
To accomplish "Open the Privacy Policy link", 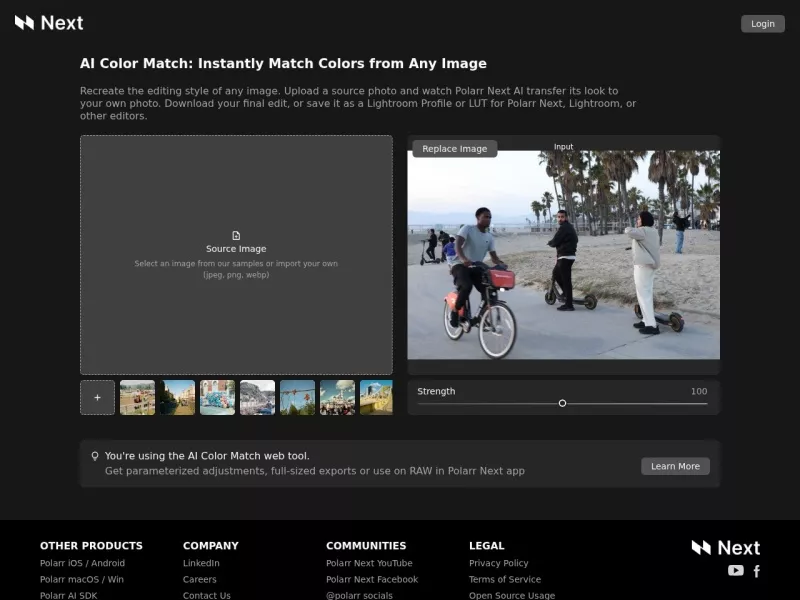I will click(x=498, y=563).
